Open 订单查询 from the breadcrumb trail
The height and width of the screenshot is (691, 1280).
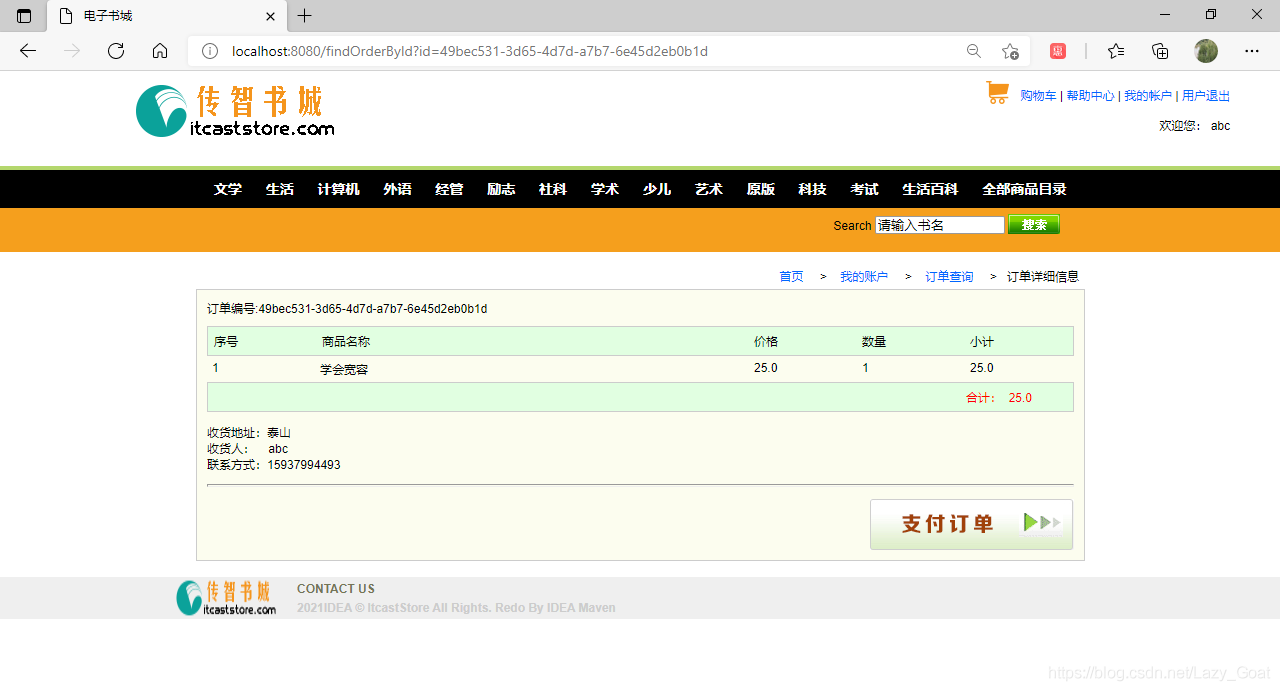tap(948, 276)
